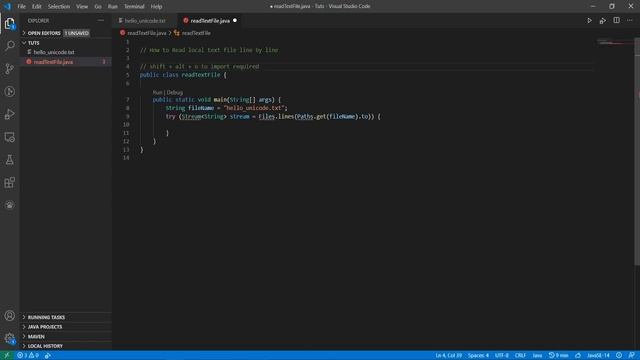Click line number 10 in gutter
The height and width of the screenshot is (360, 640).
pyautogui.click(x=126, y=124)
